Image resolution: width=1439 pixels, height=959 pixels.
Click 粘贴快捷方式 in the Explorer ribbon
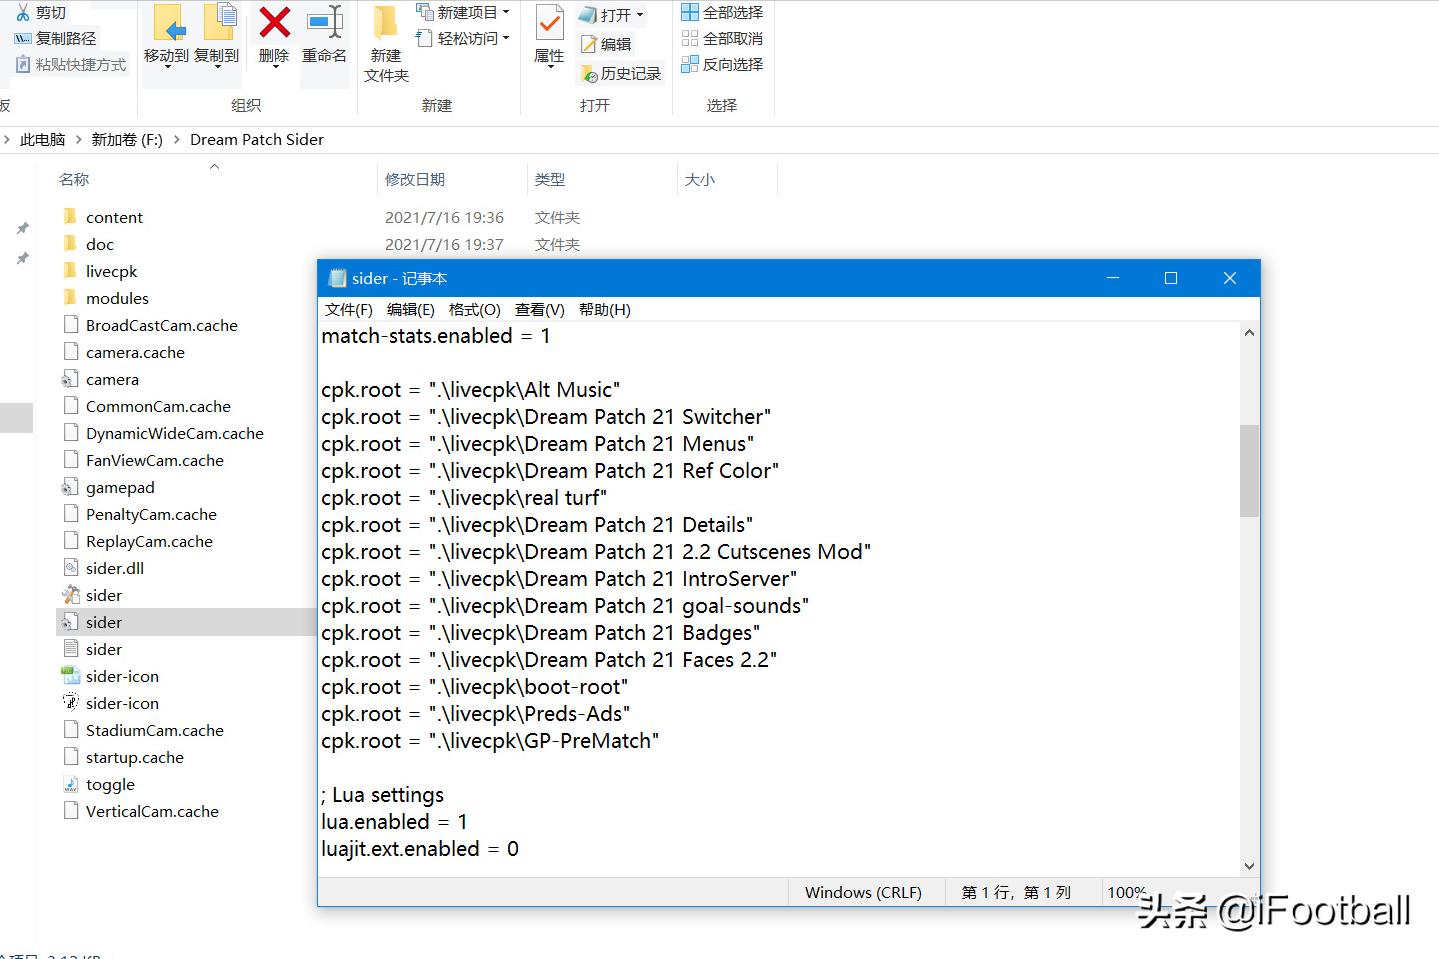(x=71, y=65)
